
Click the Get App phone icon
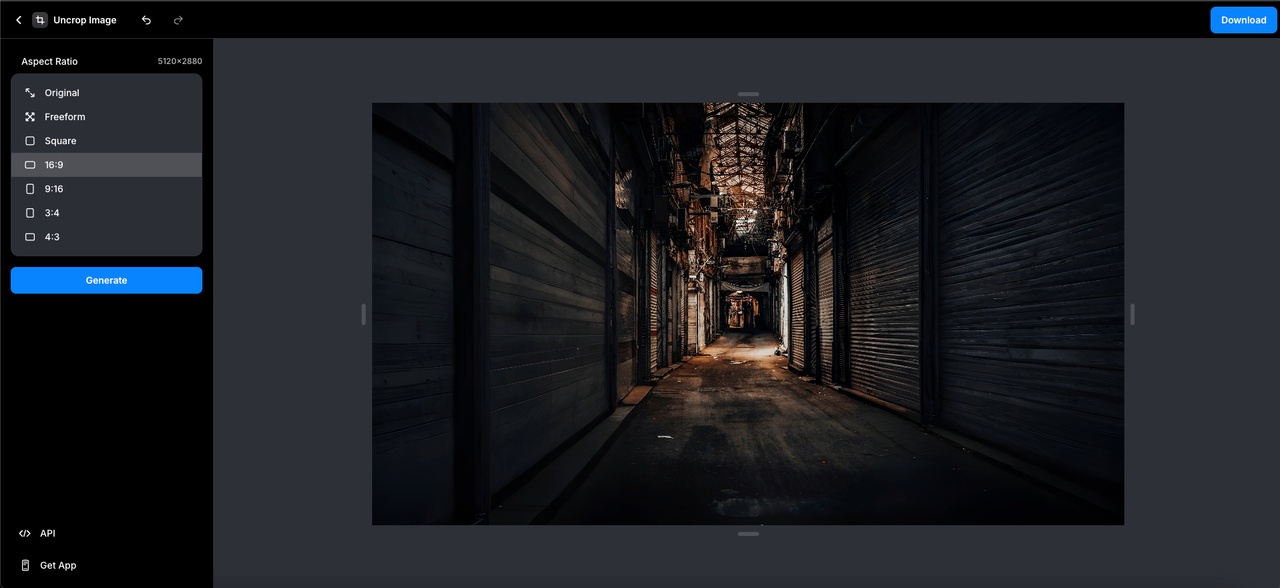point(25,565)
